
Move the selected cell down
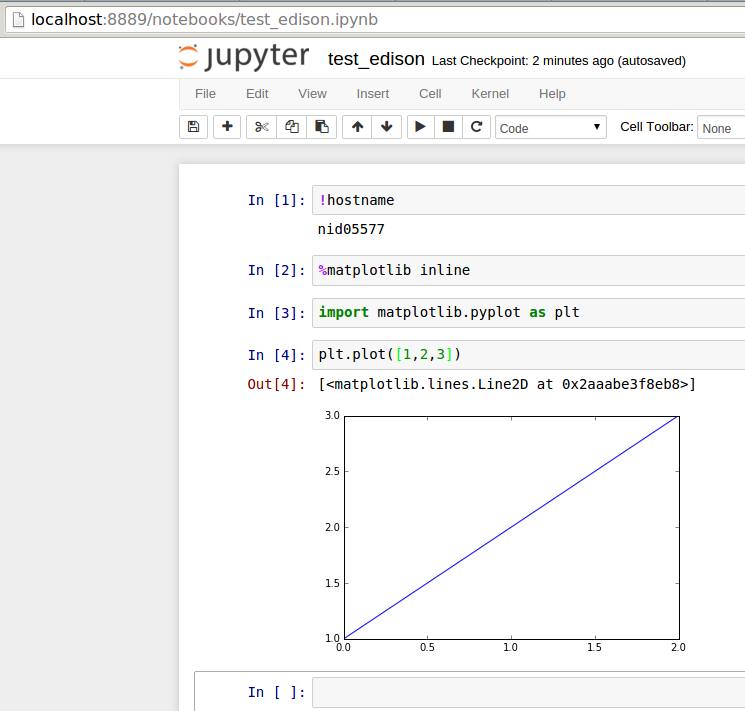tap(386, 127)
